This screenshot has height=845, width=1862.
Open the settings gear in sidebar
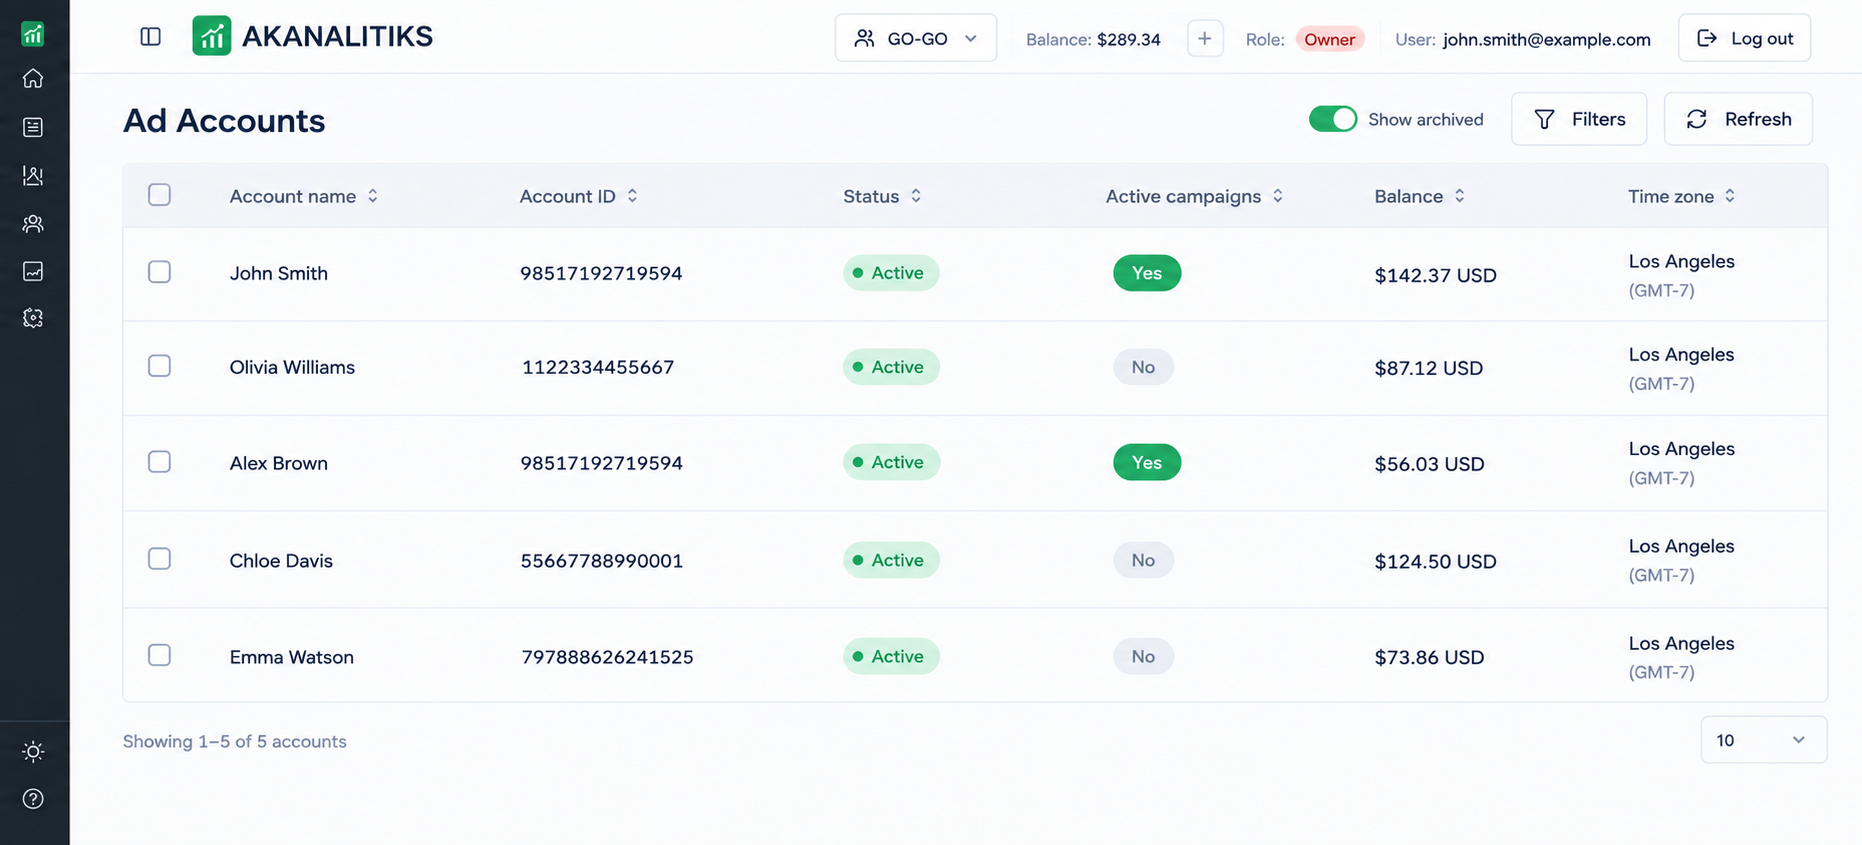[33, 318]
